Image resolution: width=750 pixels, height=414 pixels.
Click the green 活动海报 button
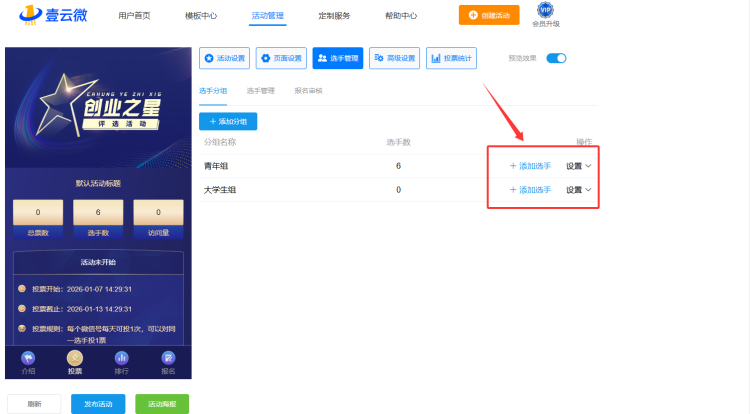162,404
